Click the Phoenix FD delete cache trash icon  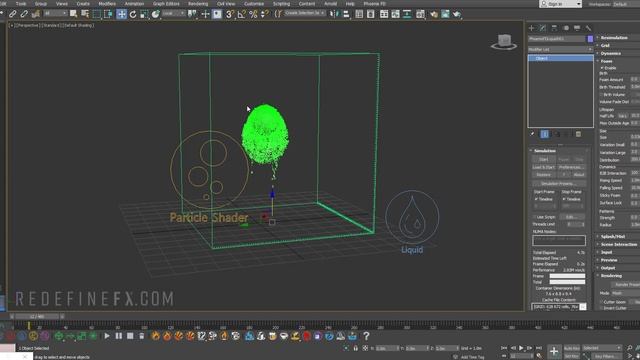pyautogui.click(x=141, y=336)
